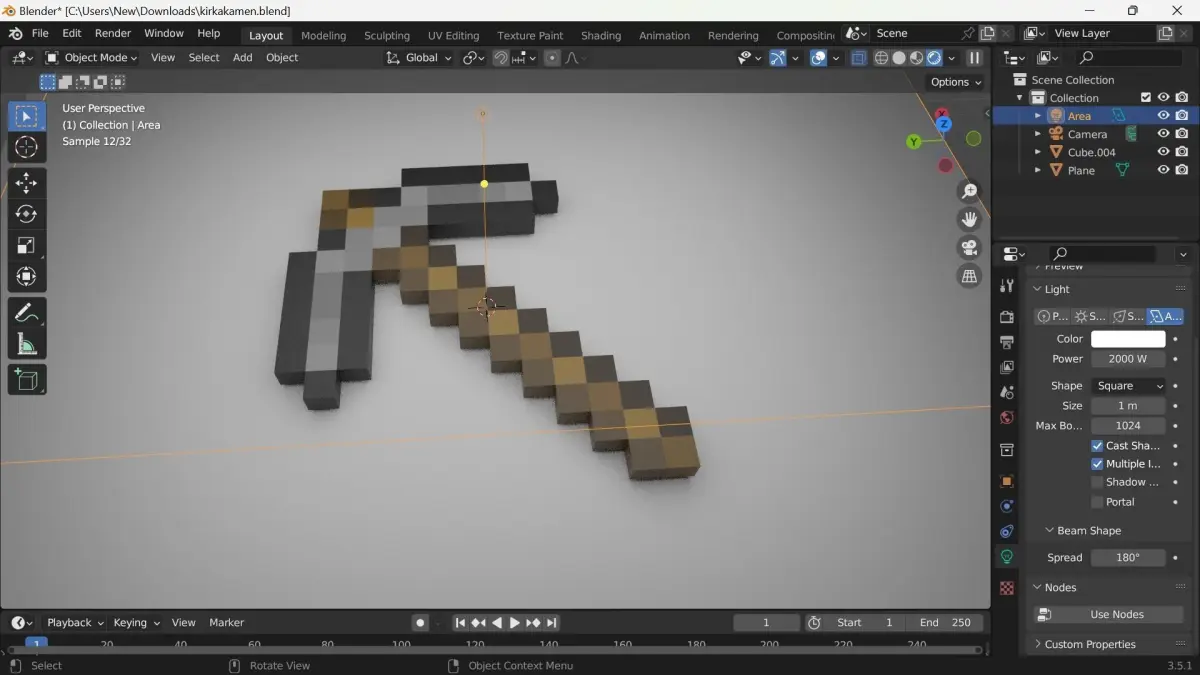Open Render properties tab
1200x675 pixels.
[x=1007, y=317]
